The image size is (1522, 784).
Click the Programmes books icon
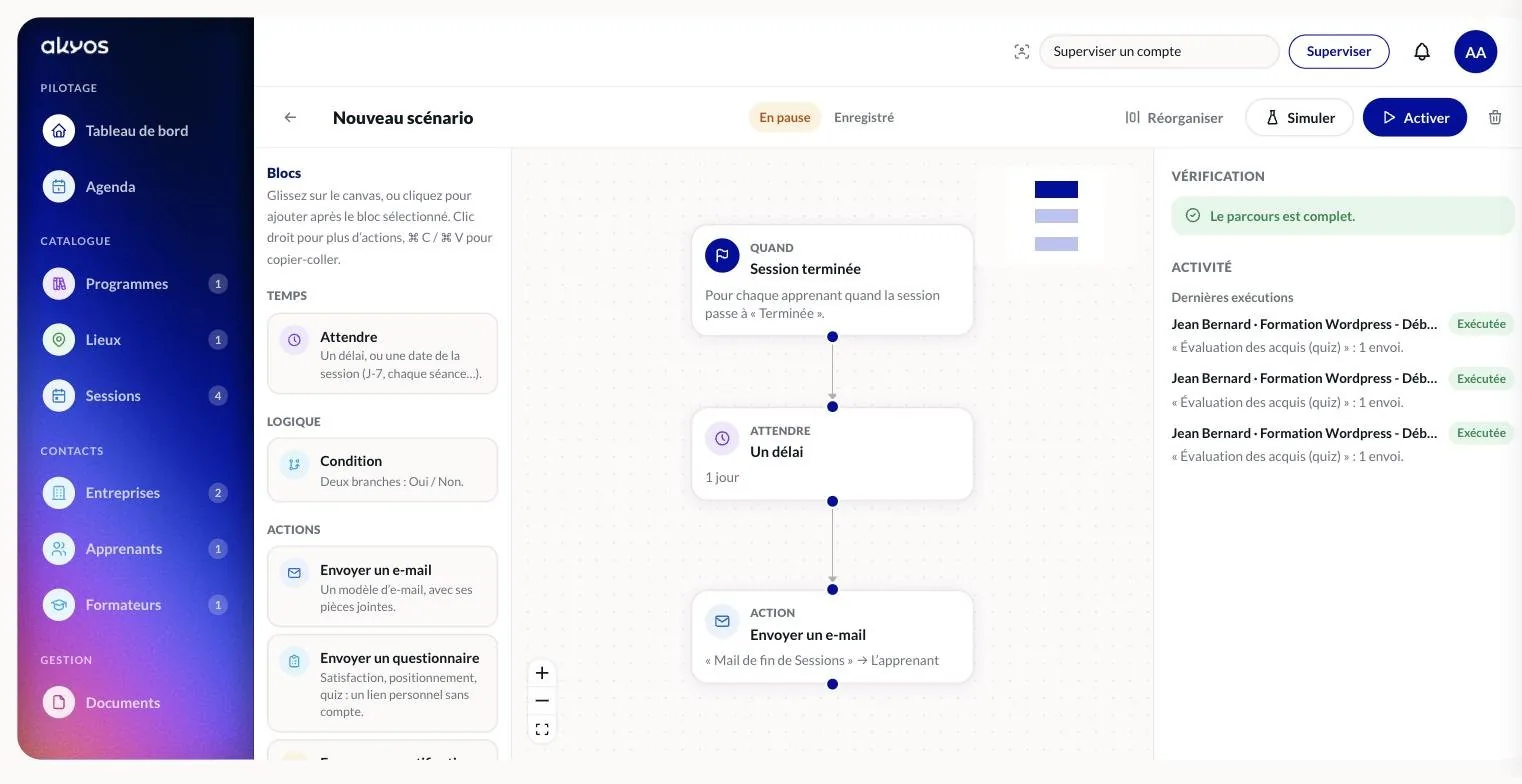(59, 284)
